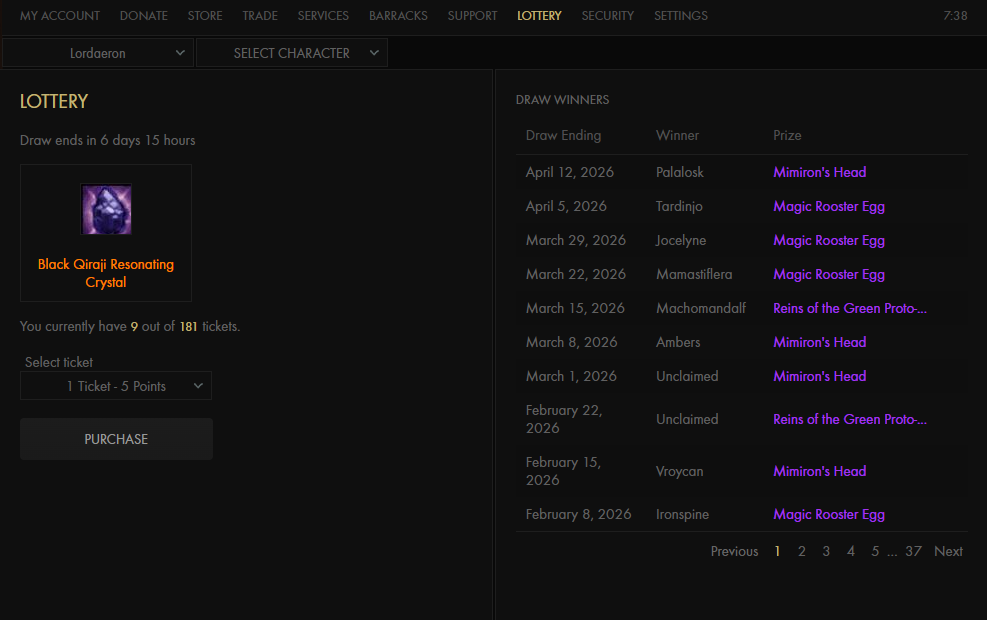Go to Next page of winners
987x620 pixels.
[x=949, y=551]
